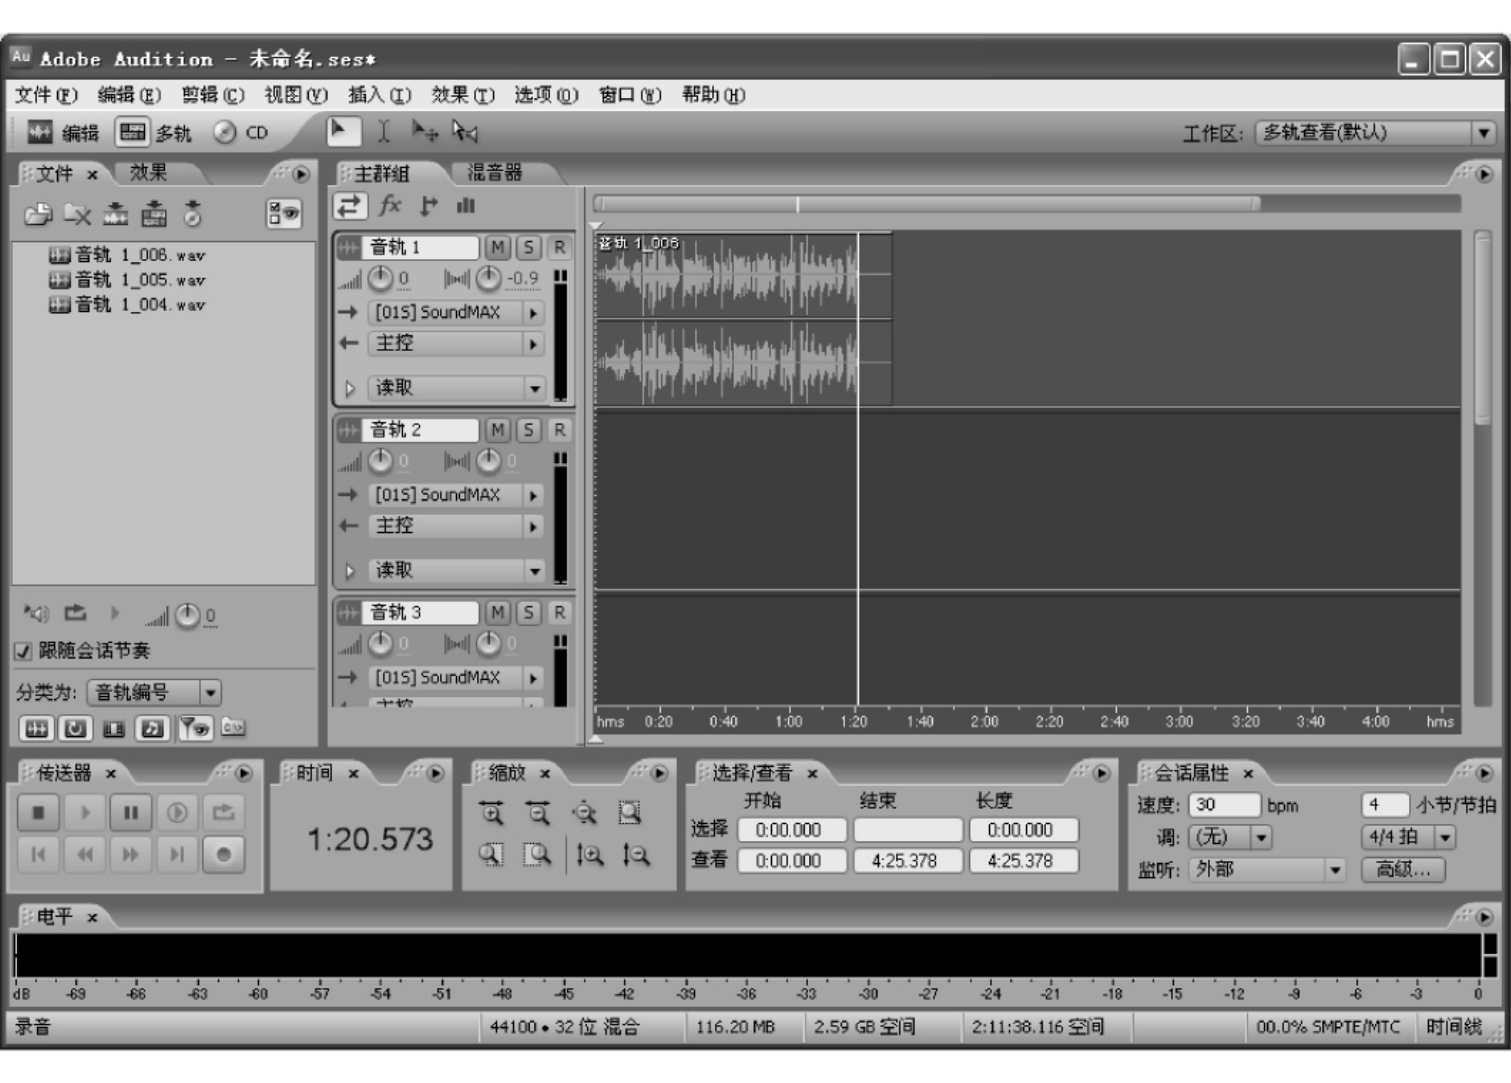
Task: Open the 帮助 menu
Action: (x=713, y=95)
